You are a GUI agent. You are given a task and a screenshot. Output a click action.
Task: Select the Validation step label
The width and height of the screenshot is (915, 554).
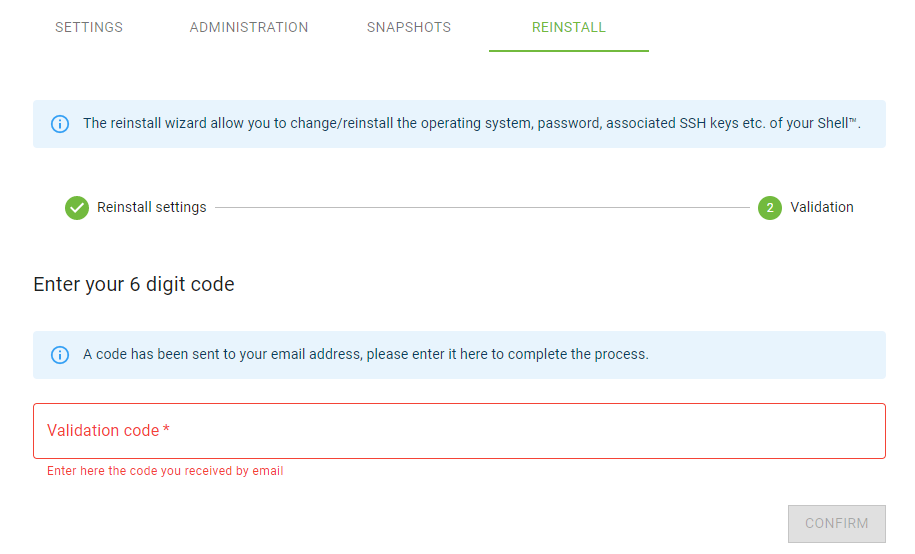coord(822,208)
